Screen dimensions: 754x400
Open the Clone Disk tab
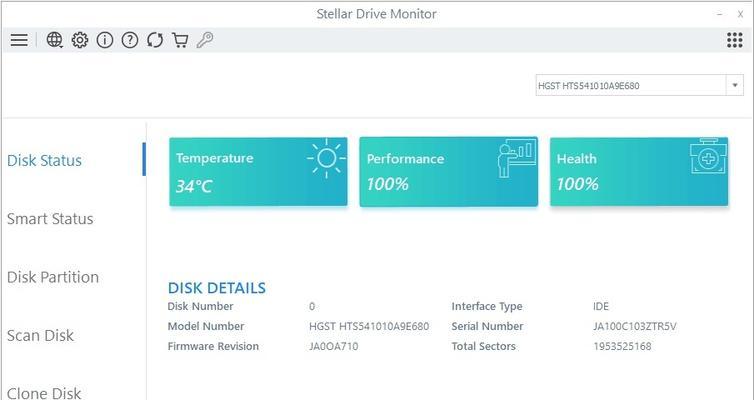44,393
